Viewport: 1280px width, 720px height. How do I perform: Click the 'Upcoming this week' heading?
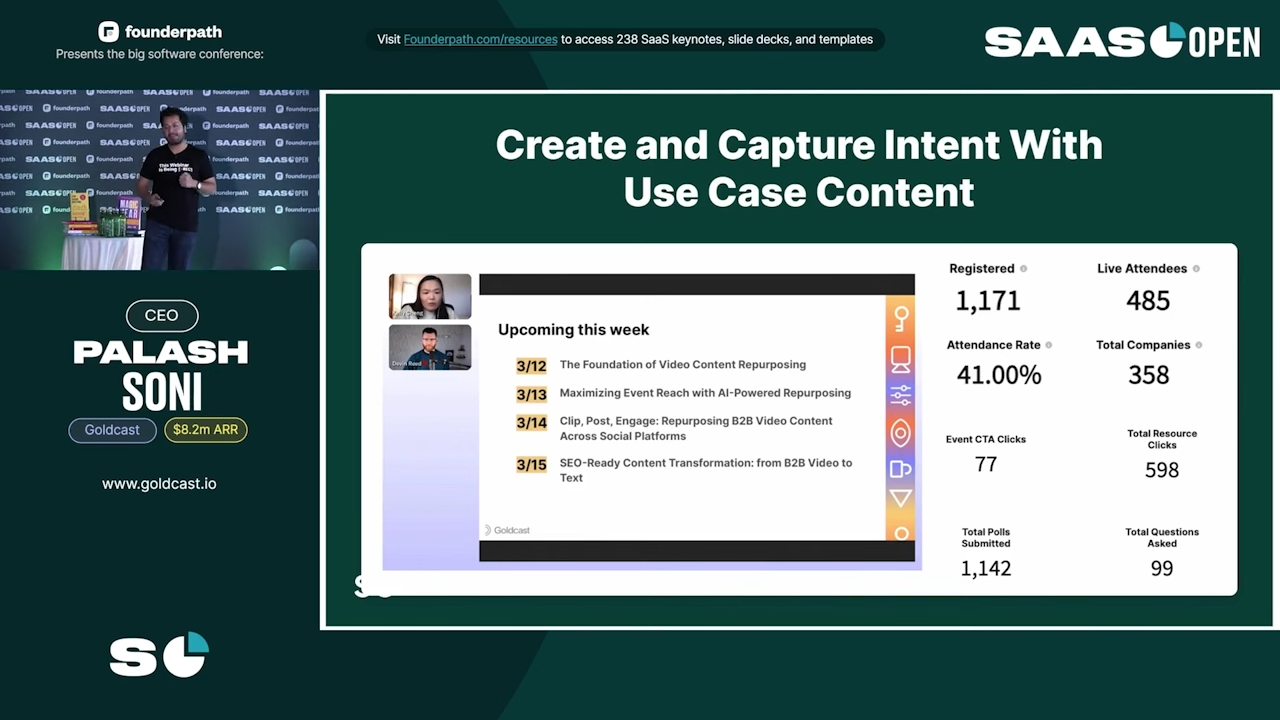[574, 330]
